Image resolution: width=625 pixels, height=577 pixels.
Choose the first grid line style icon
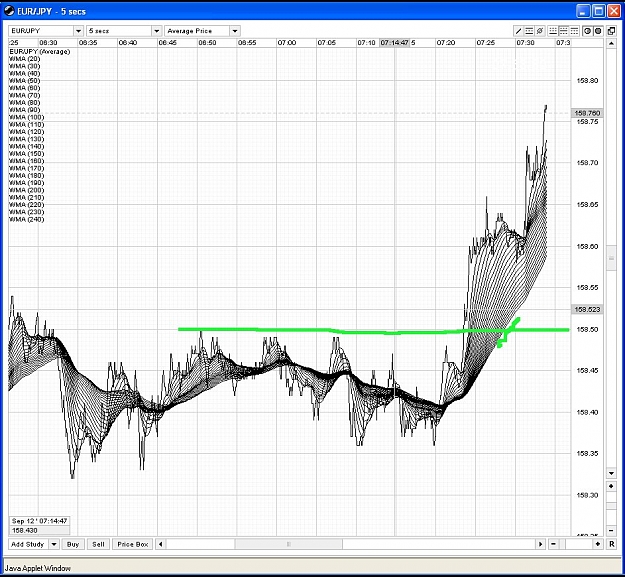(x=553, y=31)
